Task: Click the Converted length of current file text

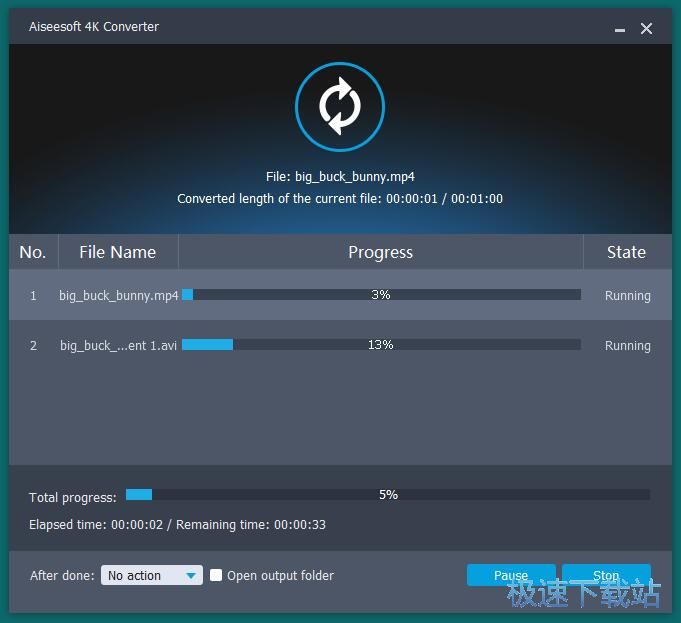Action: coord(340,199)
